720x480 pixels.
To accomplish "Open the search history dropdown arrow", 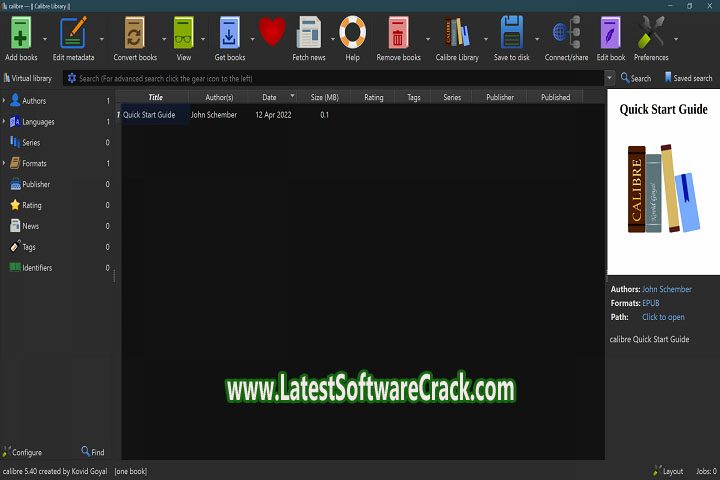I will (610, 78).
